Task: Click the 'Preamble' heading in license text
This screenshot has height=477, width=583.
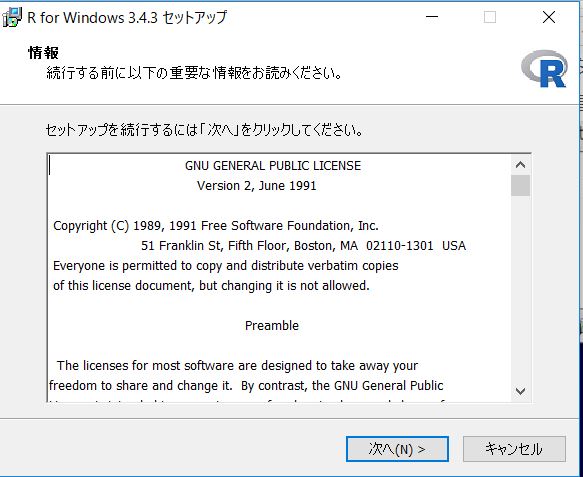Action: (272, 326)
